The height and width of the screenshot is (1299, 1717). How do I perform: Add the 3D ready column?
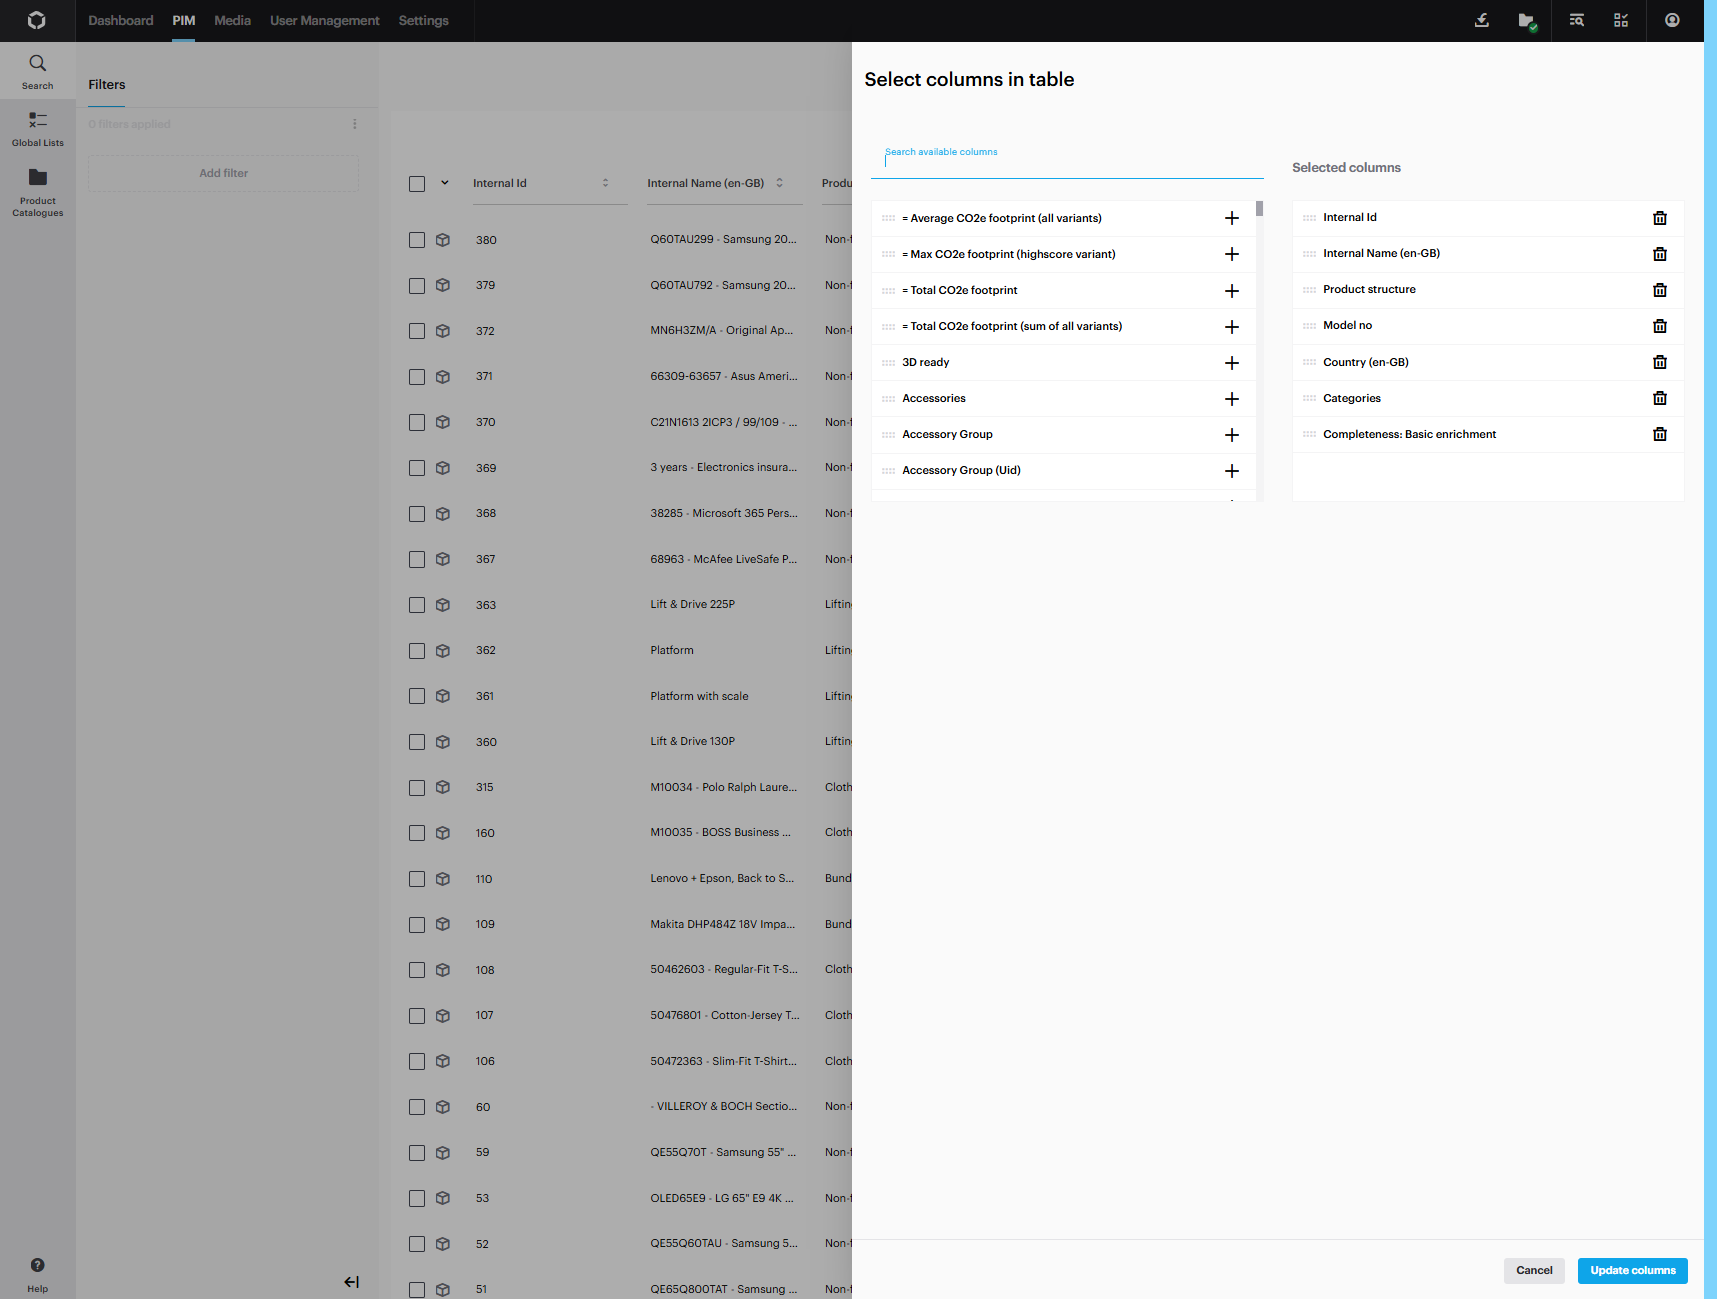pos(1232,363)
